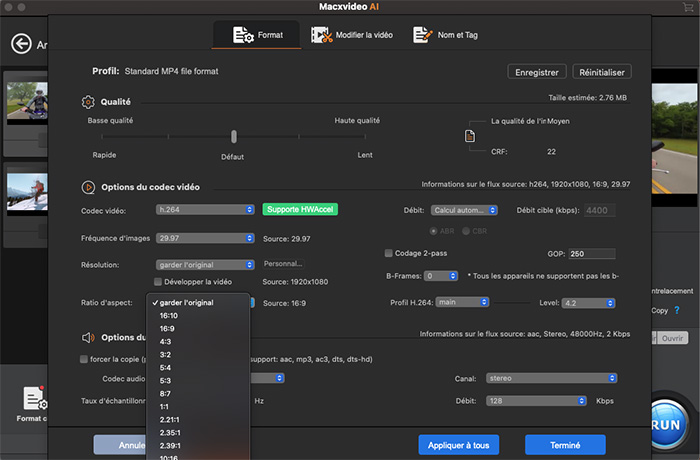
Task: Click the audio options speaker icon
Action: coord(88,337)
